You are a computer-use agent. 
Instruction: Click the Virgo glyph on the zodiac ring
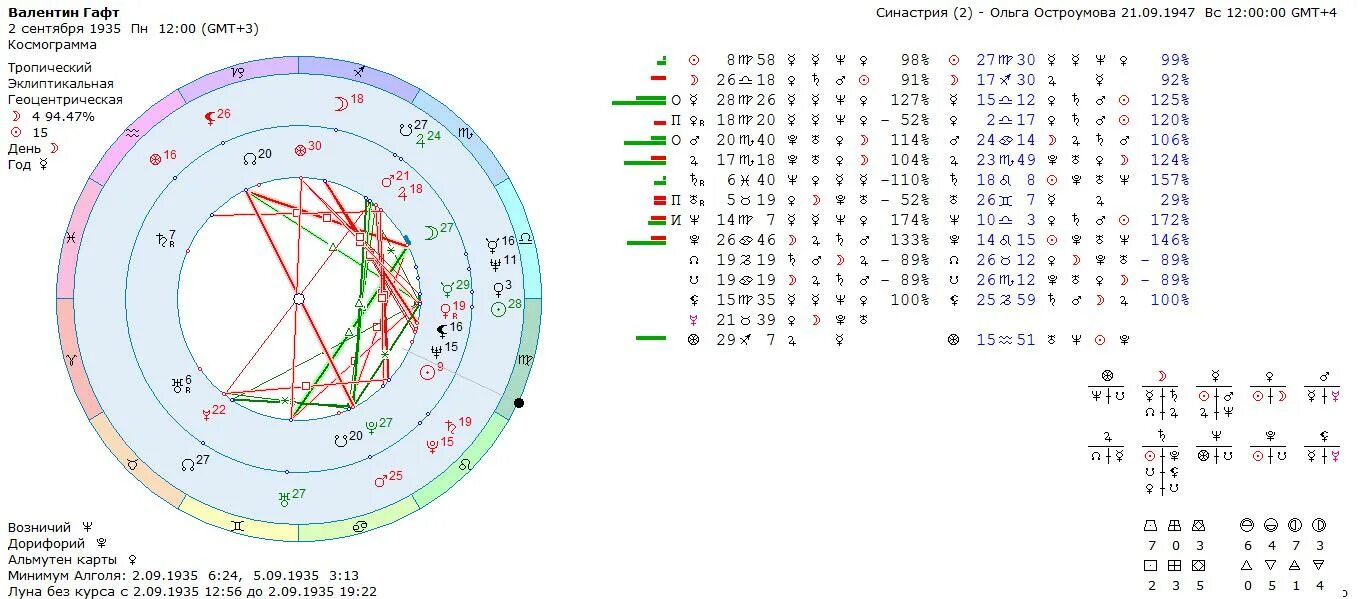point(526,359)
